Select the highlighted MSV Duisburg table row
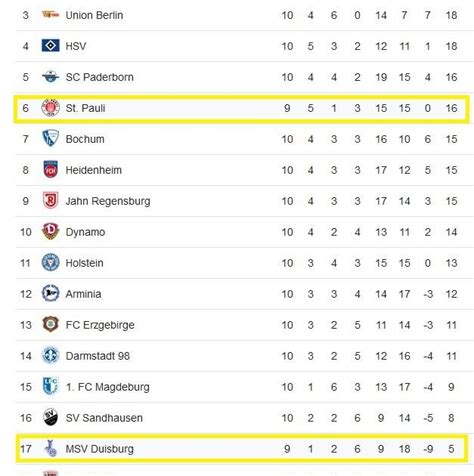This screenshot has height=476, width=474. [x=242, y=449]
